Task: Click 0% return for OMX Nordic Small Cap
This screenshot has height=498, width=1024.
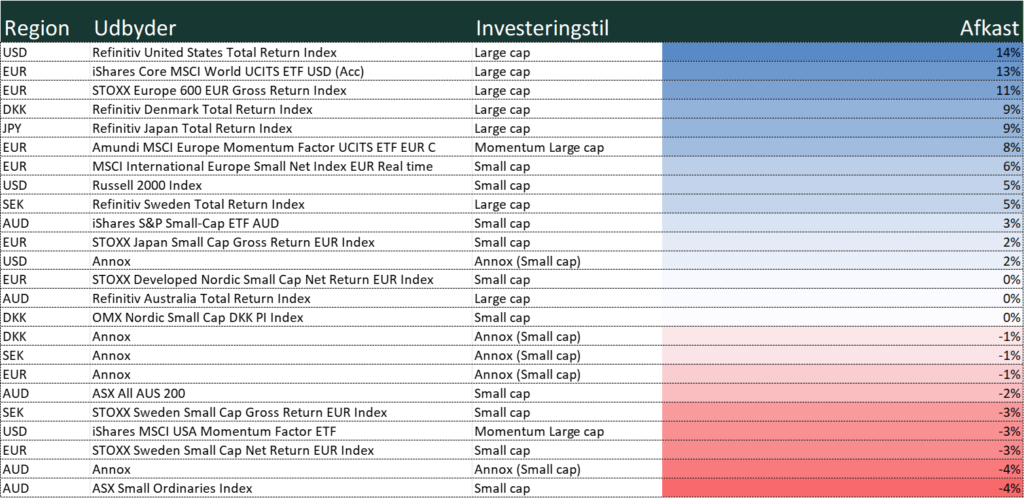Action: tap(1012, 317)
